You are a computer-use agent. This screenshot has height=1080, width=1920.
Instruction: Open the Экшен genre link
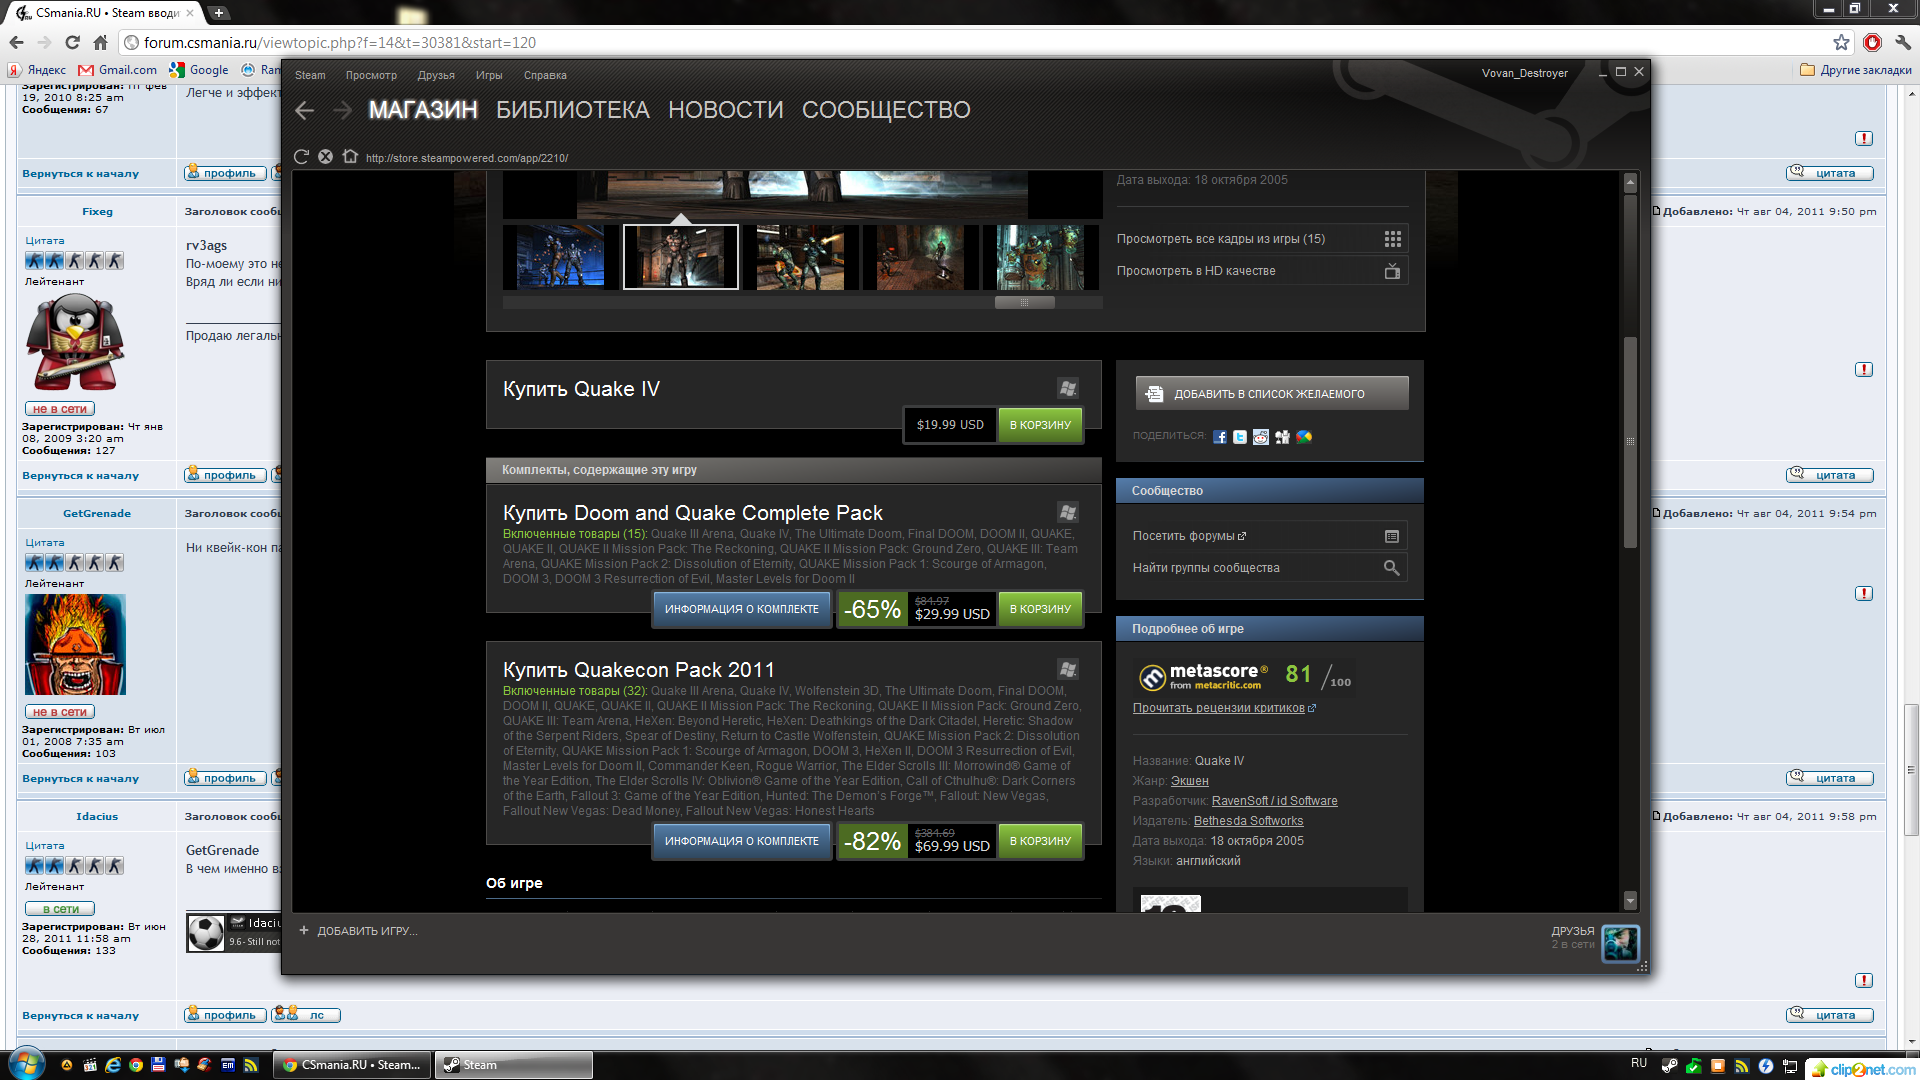(1190, 781)
